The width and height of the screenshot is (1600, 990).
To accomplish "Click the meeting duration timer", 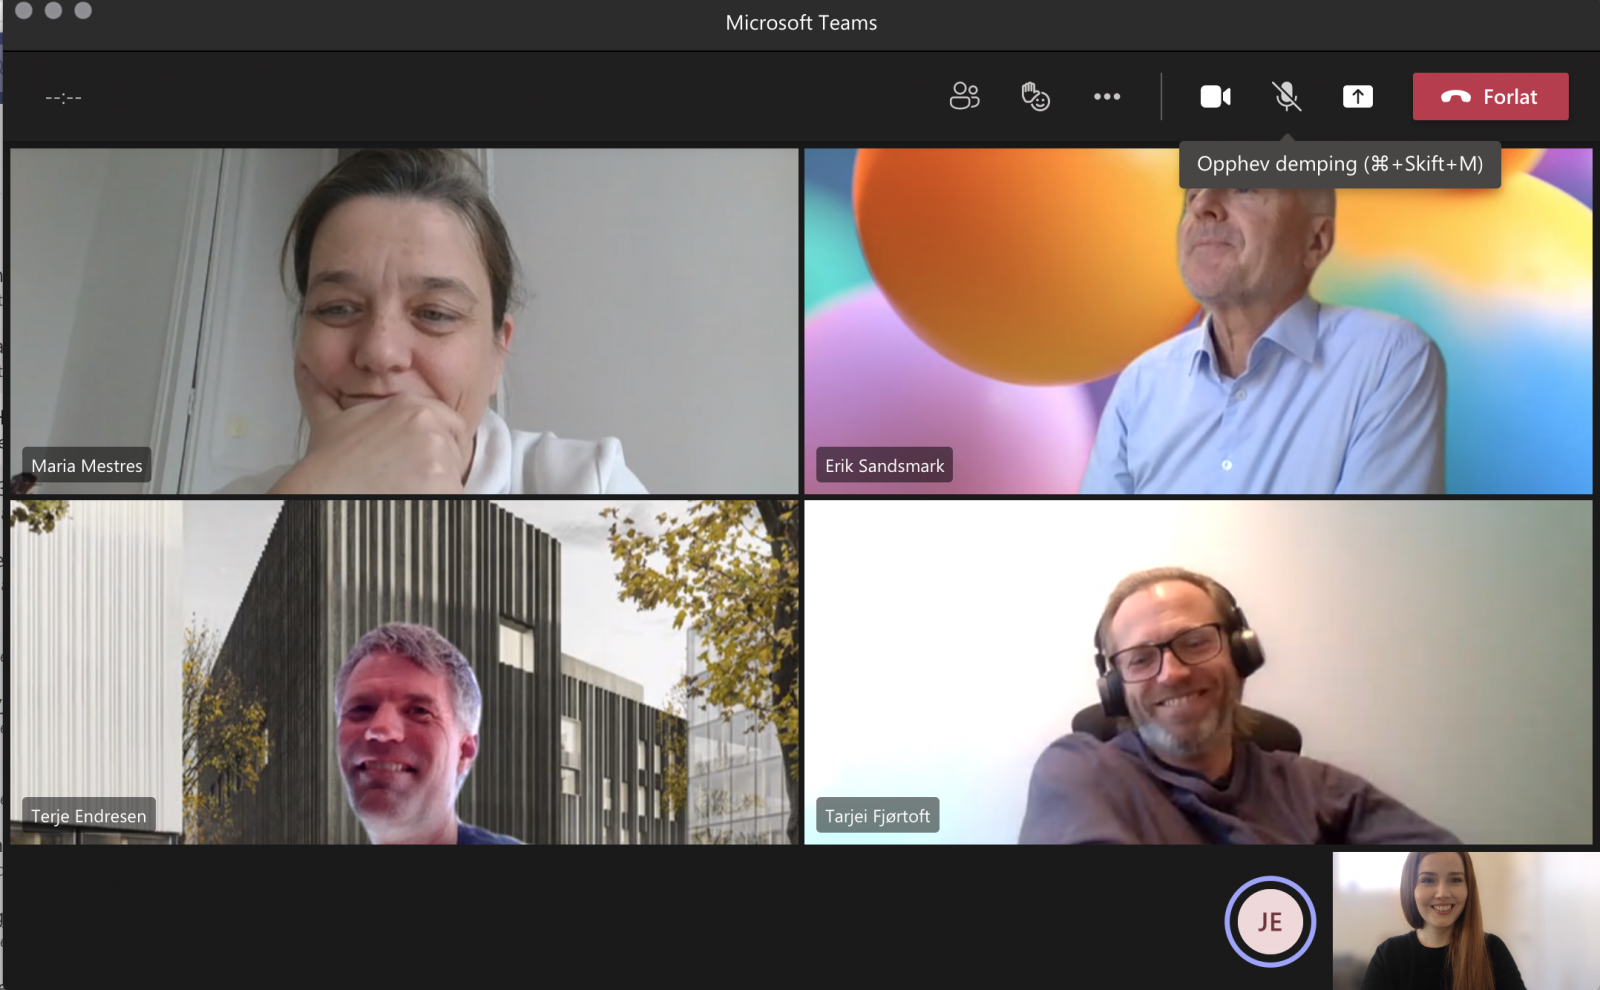I will point(63,97).
